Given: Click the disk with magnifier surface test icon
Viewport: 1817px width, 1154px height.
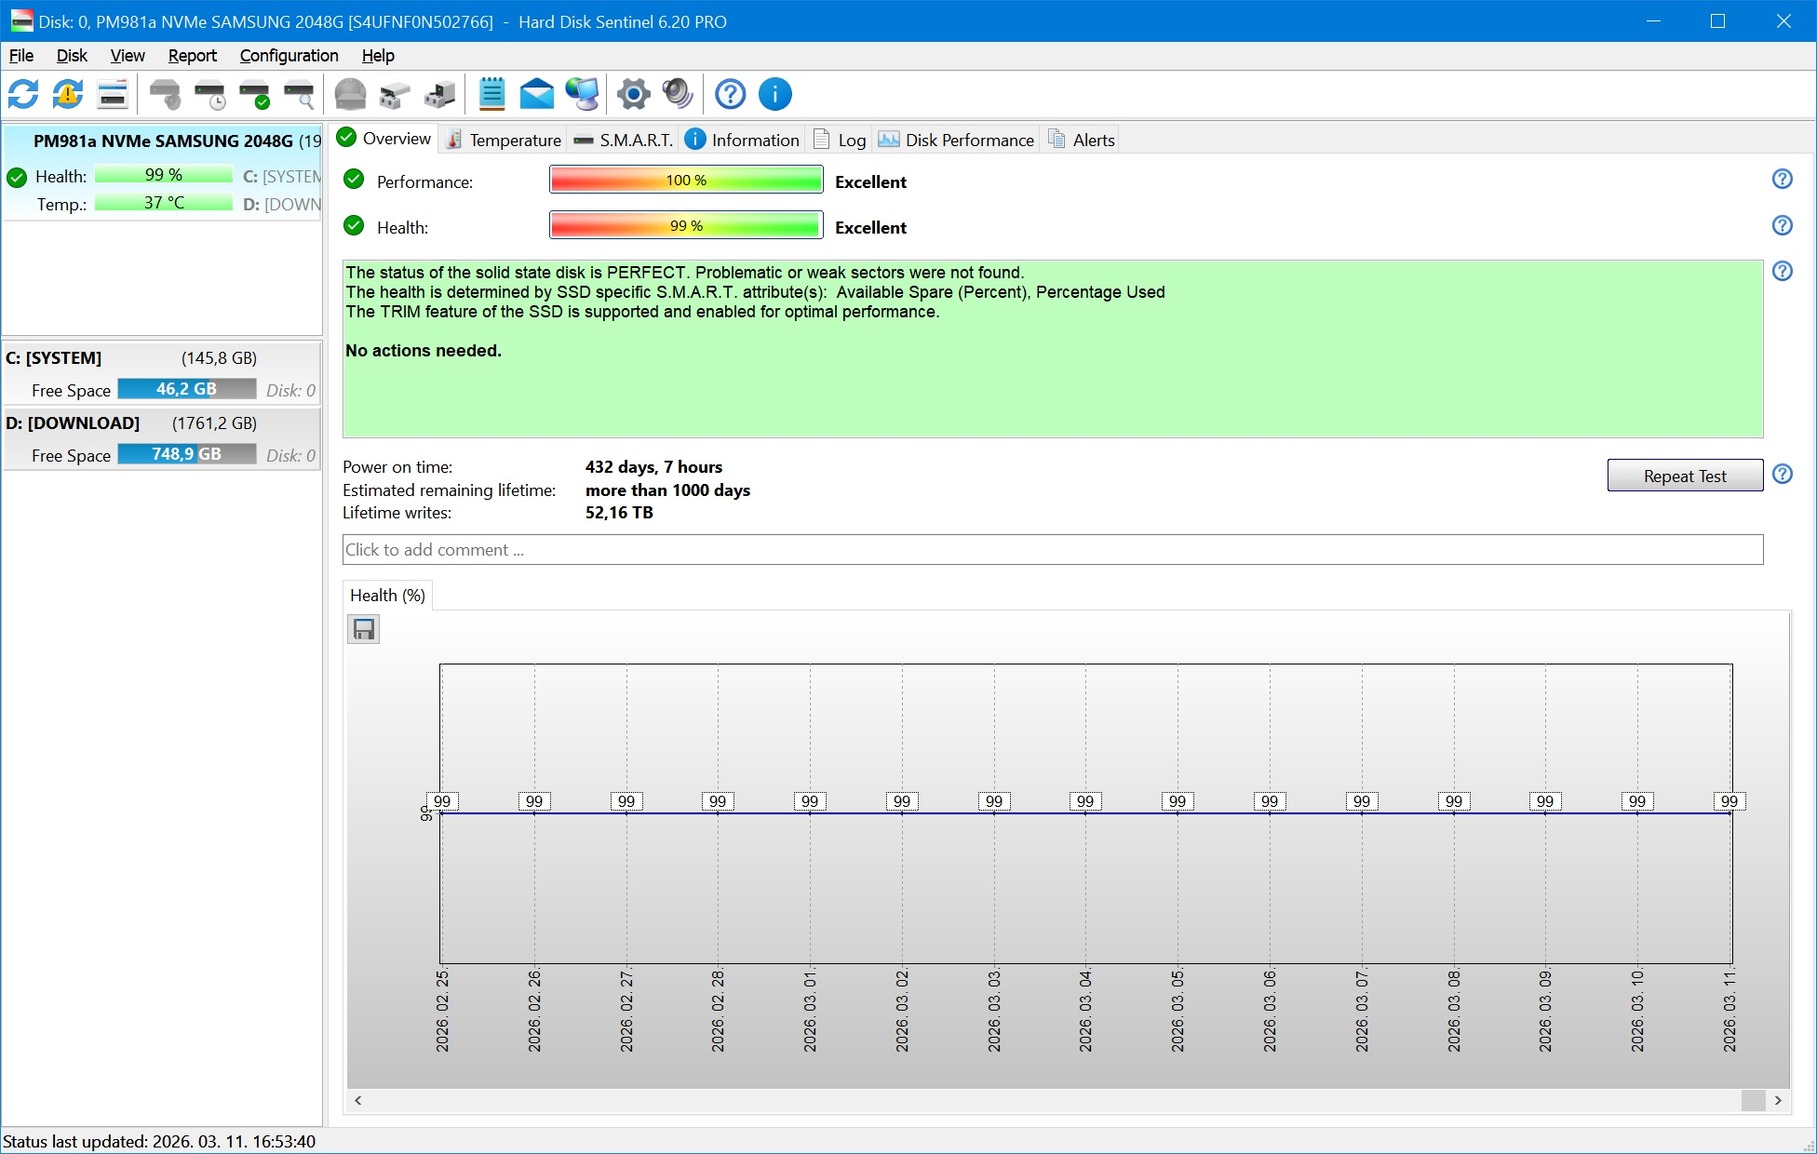Looking at the screenshot, I should (299, 95).
